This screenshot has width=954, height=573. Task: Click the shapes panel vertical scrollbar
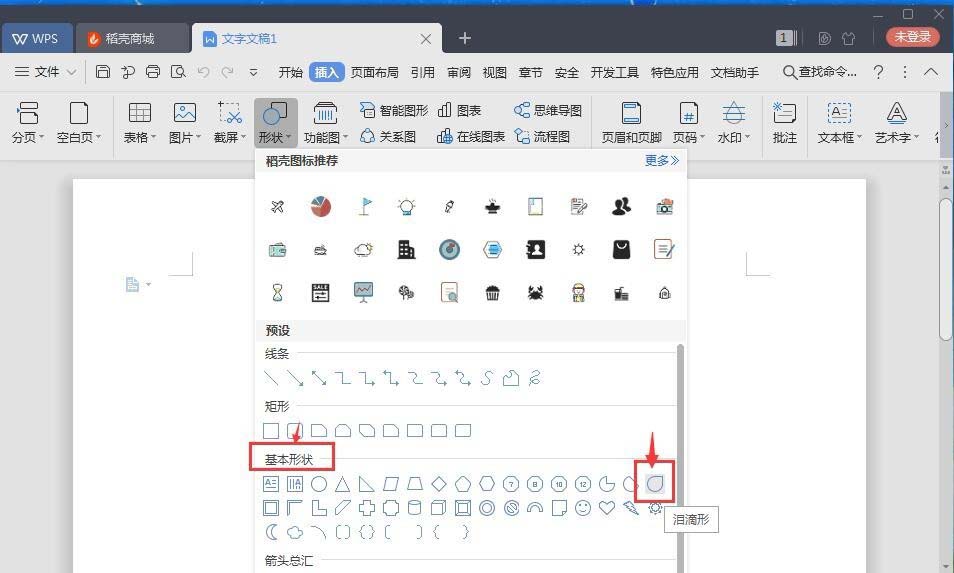[x=680, y=457]
